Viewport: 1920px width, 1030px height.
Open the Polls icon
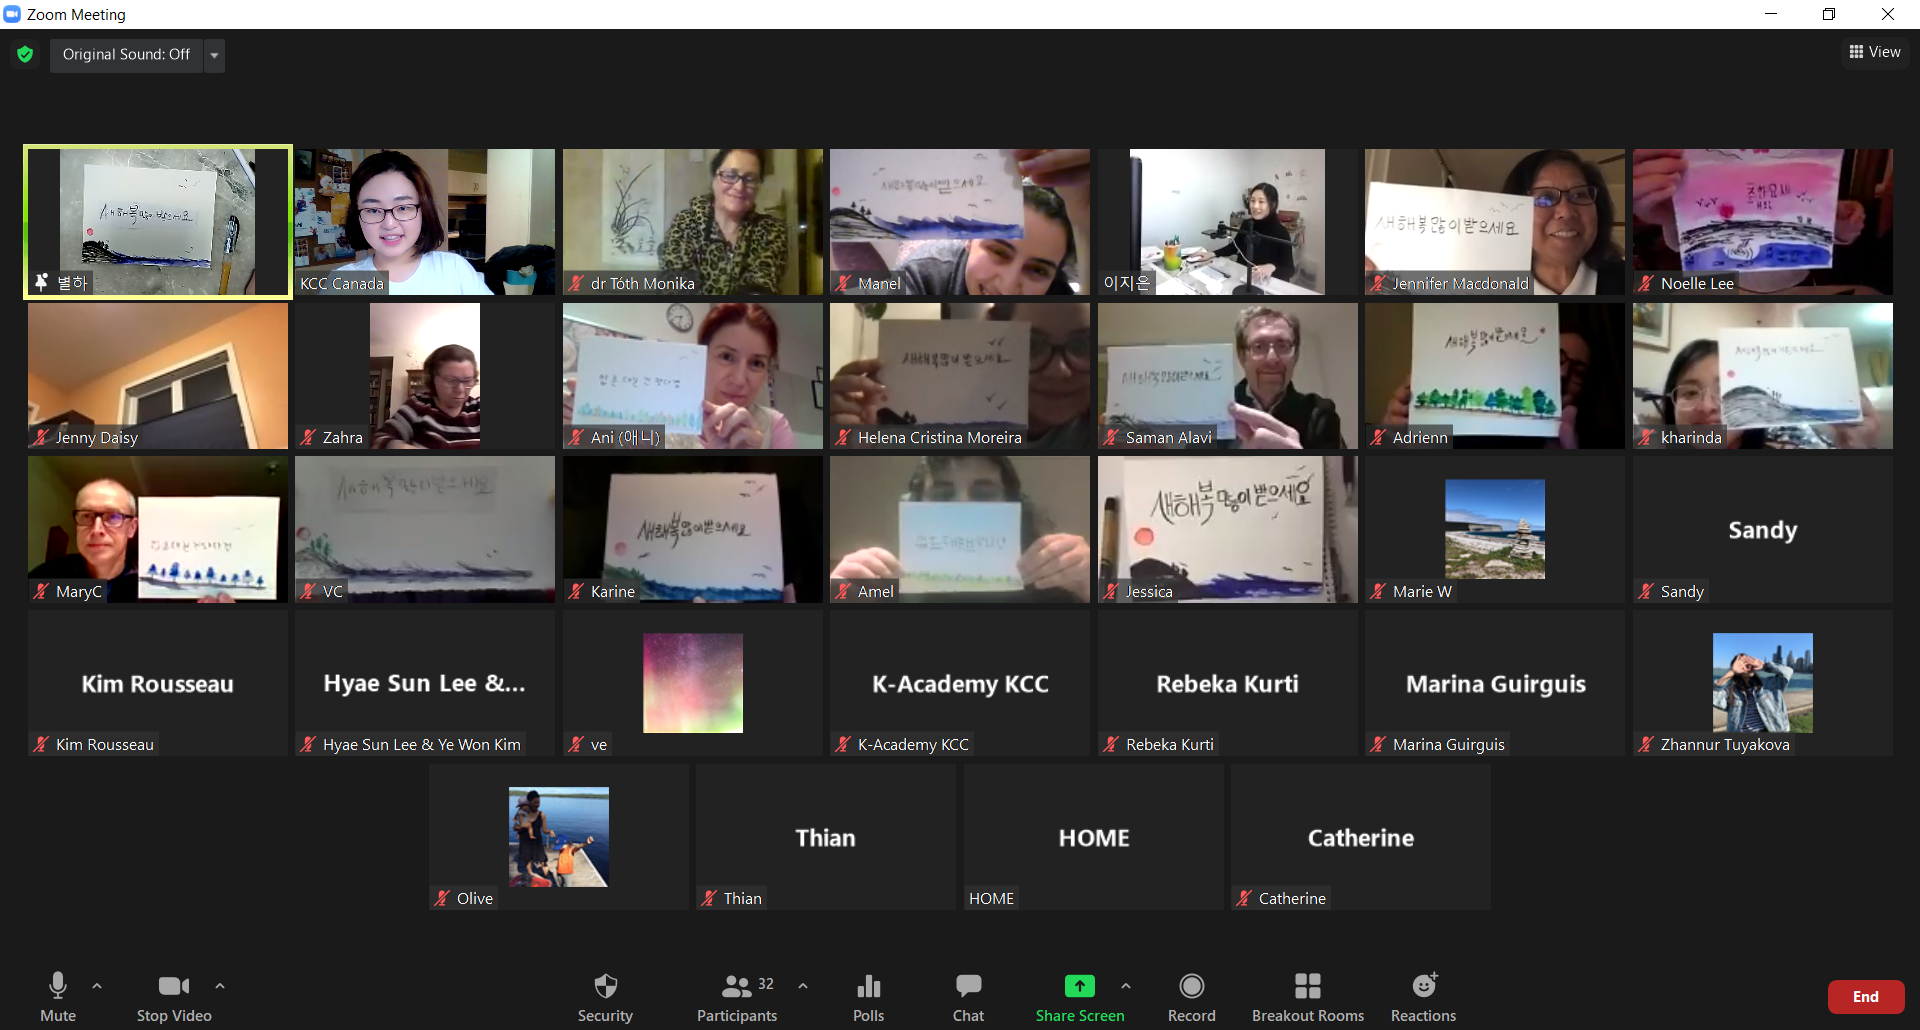868,997
